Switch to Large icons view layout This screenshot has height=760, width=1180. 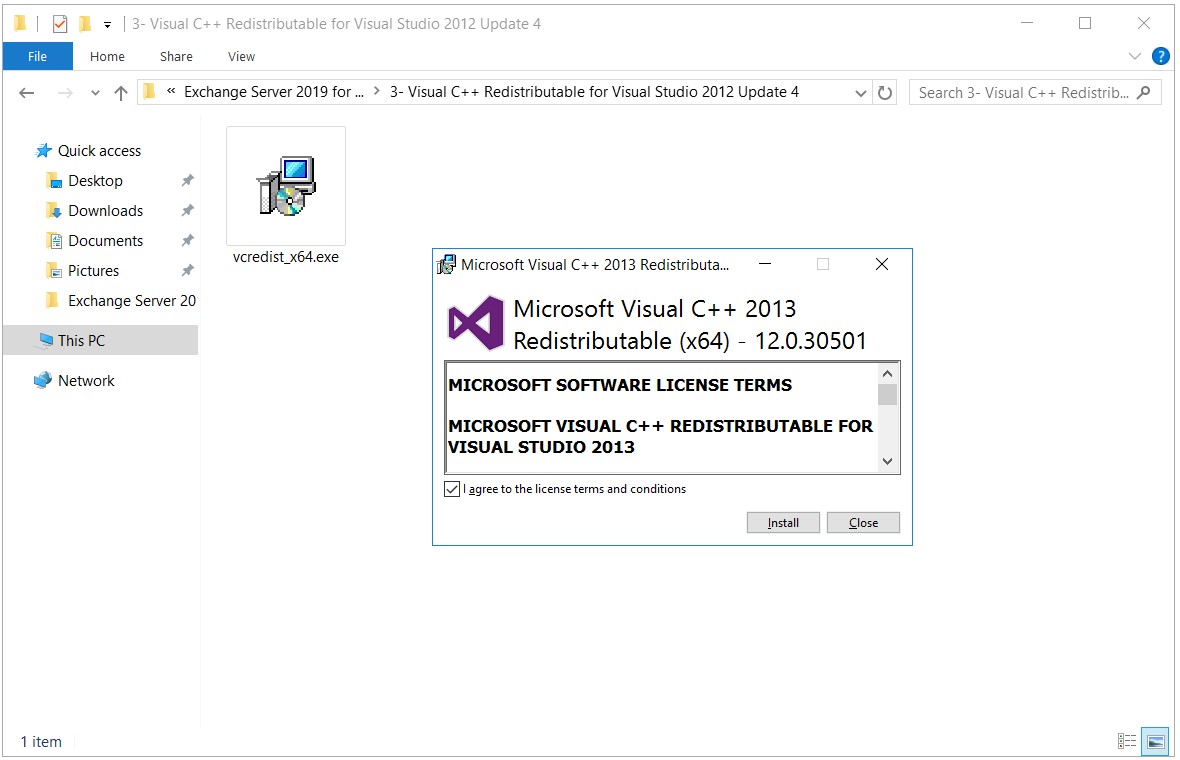click(1155, 741)
